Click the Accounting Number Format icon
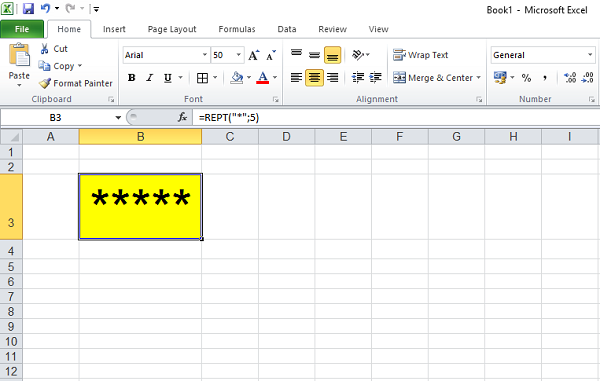 [500, 78]
